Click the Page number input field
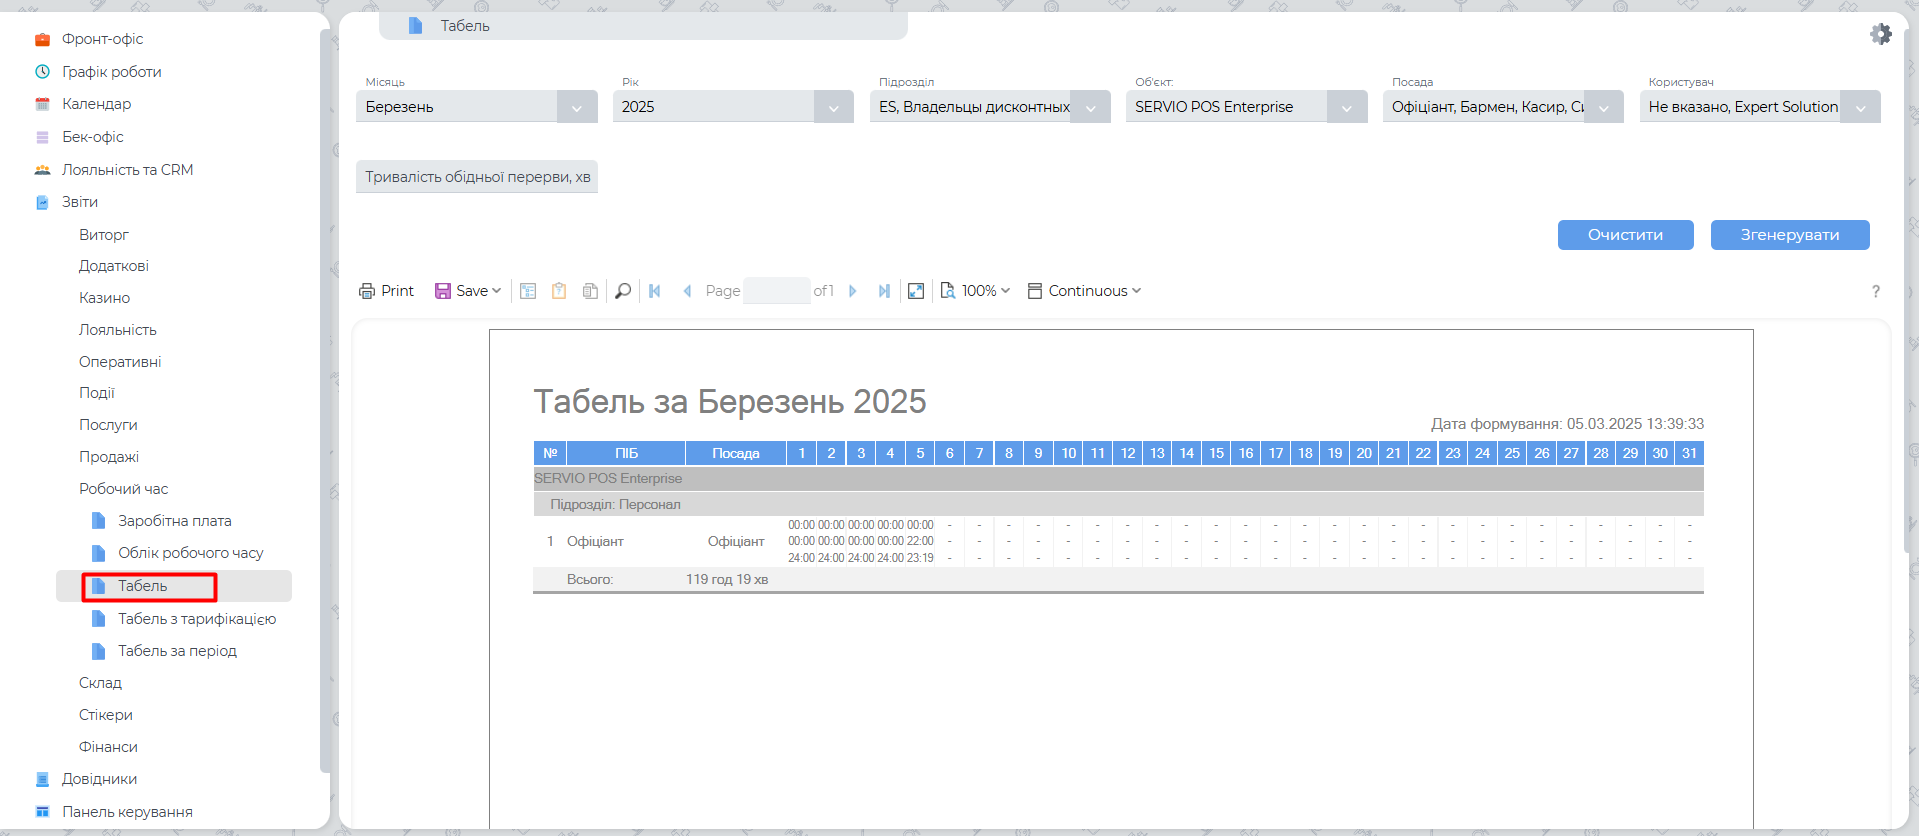Image resolution: width=1919 pixels, height=836 pixels. pos(777,291)
